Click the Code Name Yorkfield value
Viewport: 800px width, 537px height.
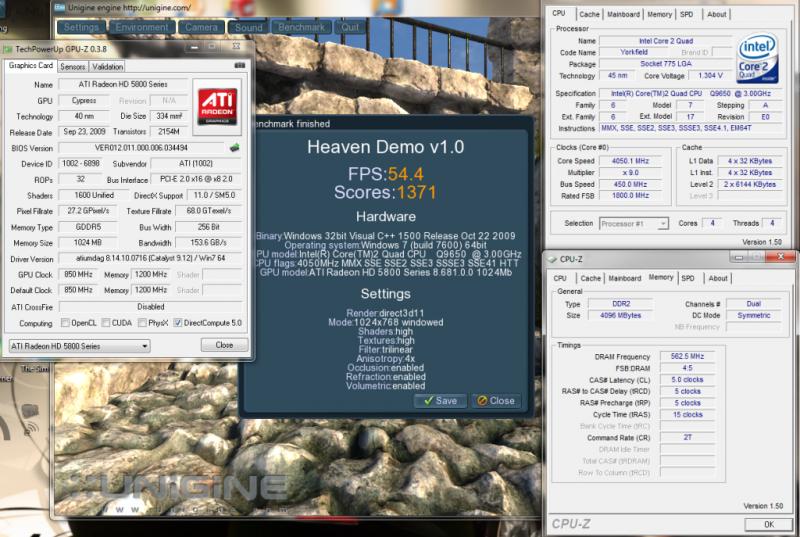pyautogui.click(x=634, y=52)
